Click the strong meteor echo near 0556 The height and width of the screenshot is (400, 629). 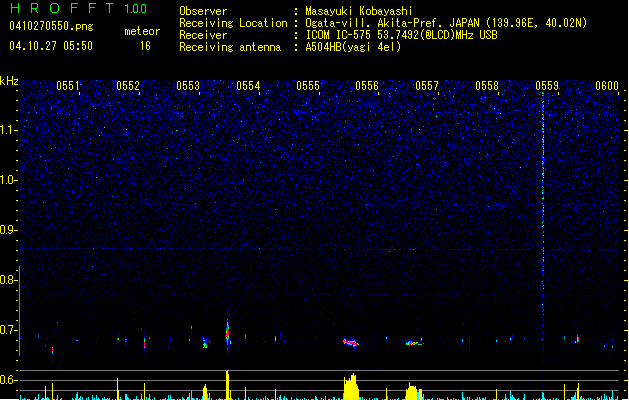pyautogui.click(x=351, y=343)
